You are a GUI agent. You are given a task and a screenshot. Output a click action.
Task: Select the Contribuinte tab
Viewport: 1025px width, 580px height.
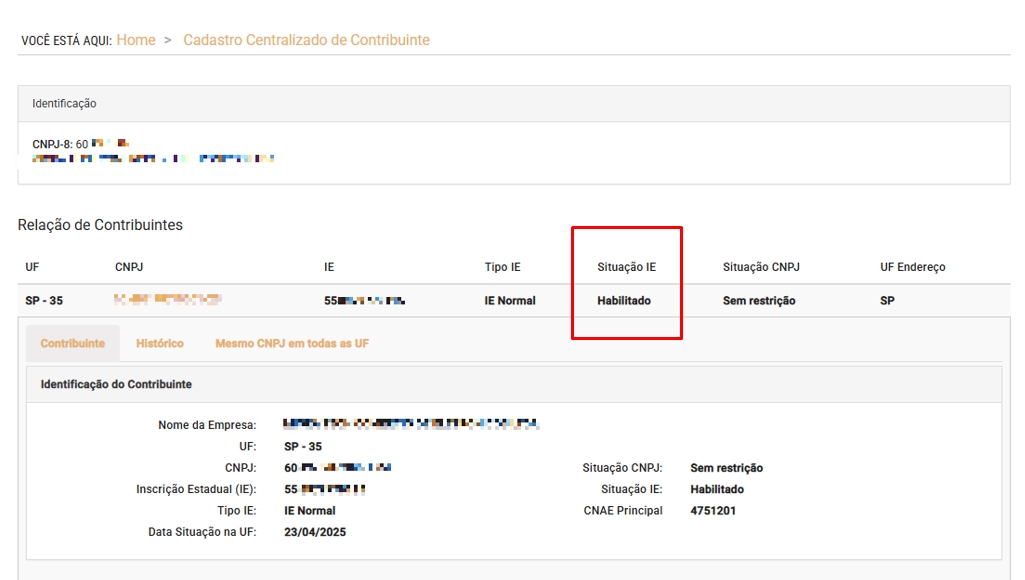pyautogui.click(x=73, y=343)
